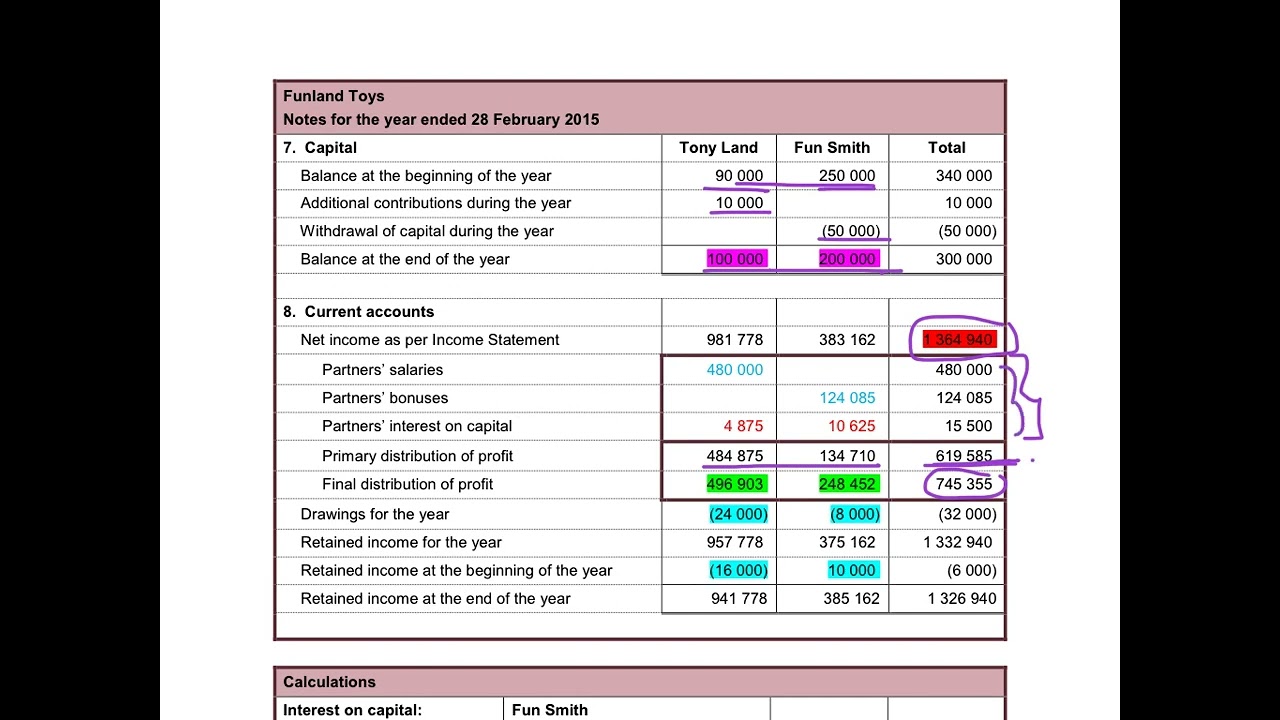Image resolution: width=1280 pixels, height=720 pixels.
Task: Click the highlighted 100 000 closing balance
Action: (736, 259)
